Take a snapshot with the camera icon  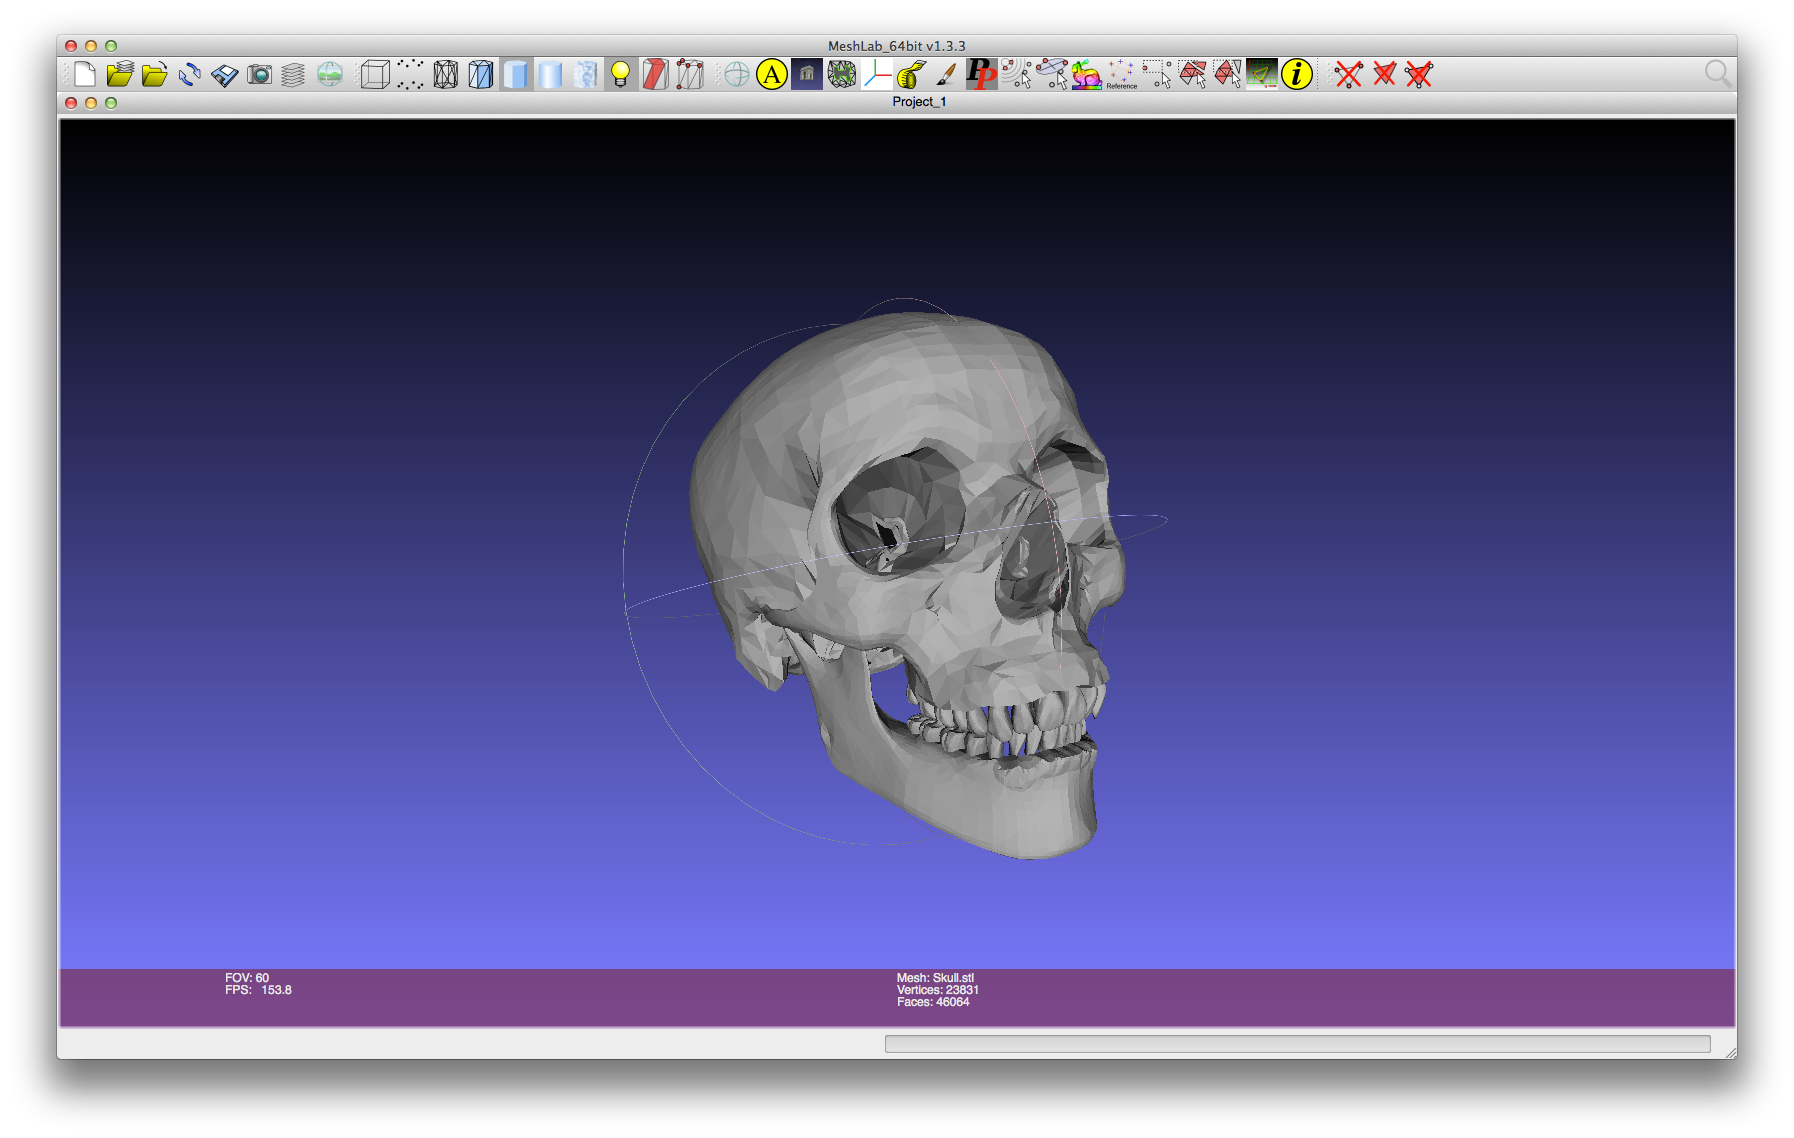259,74
